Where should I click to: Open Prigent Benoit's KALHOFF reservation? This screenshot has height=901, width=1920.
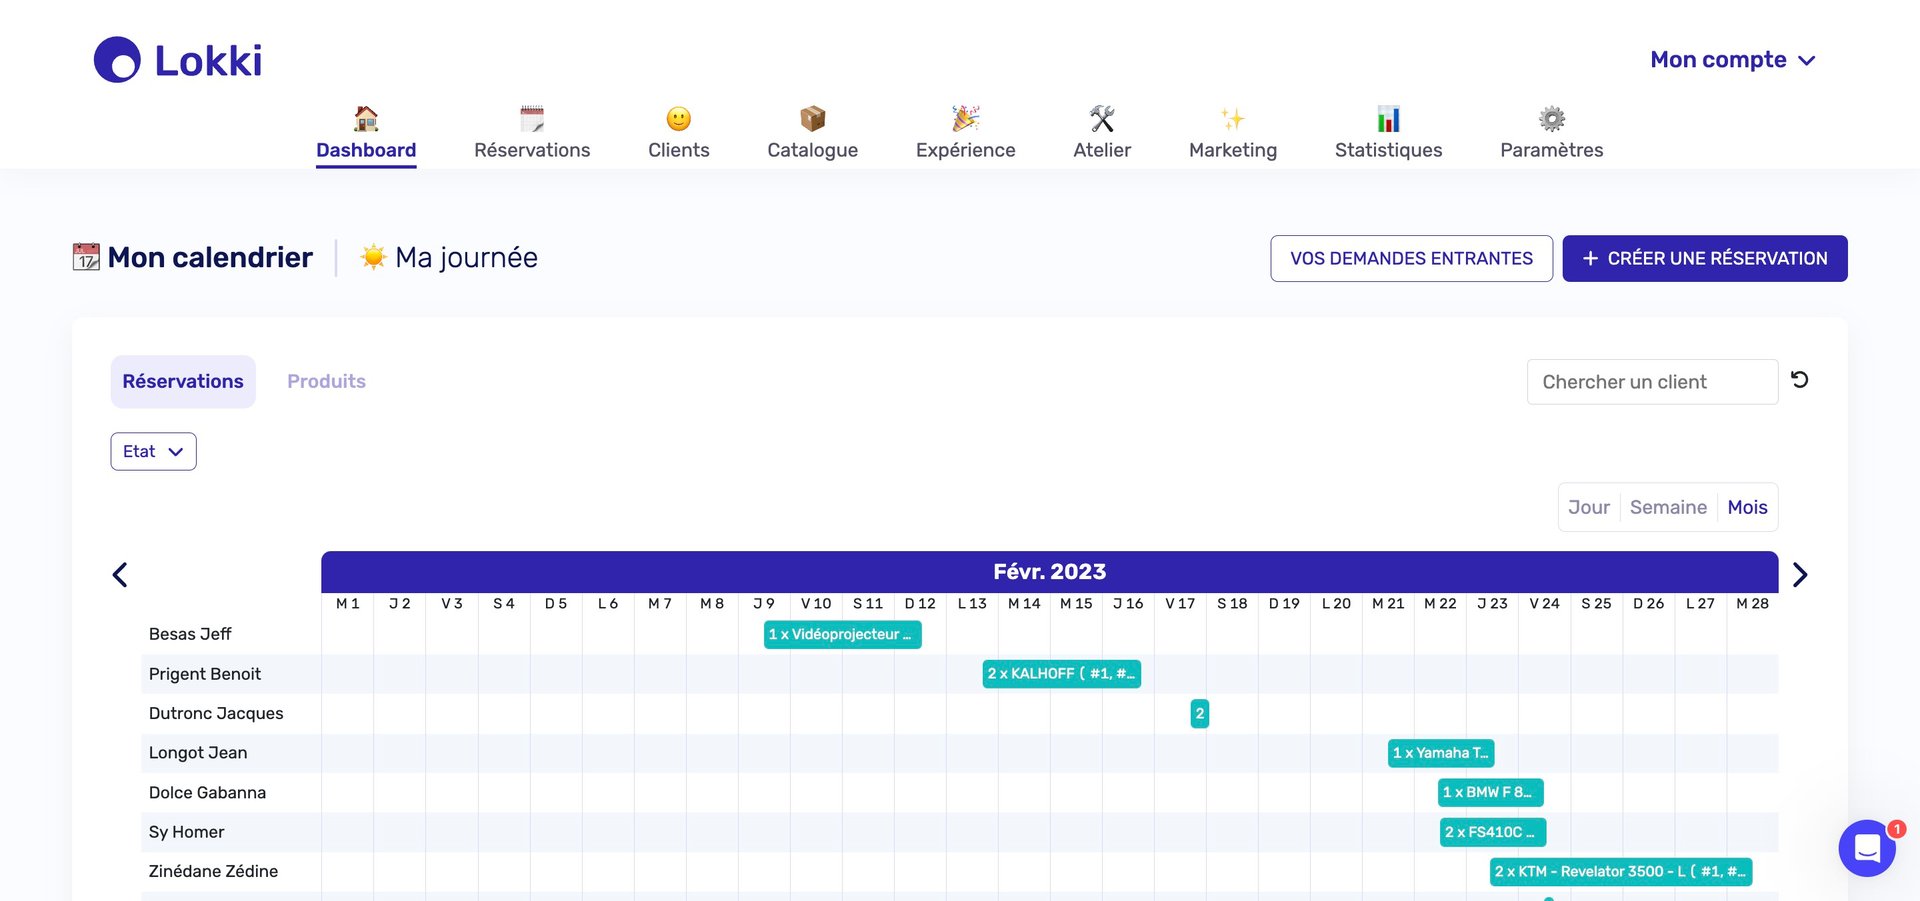[1061, 674]
